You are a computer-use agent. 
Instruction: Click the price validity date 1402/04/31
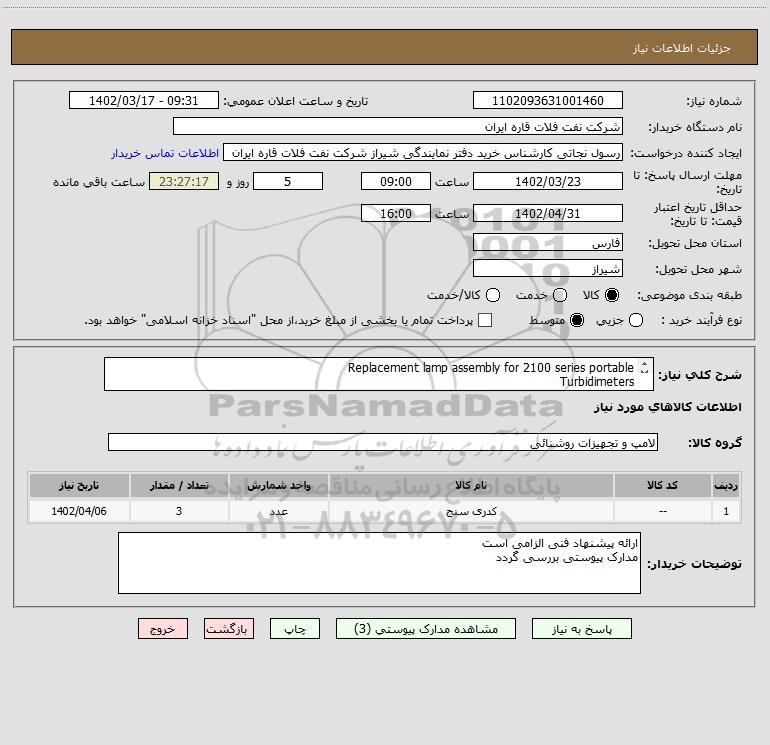pyautogui.click(x=548, y=213)
